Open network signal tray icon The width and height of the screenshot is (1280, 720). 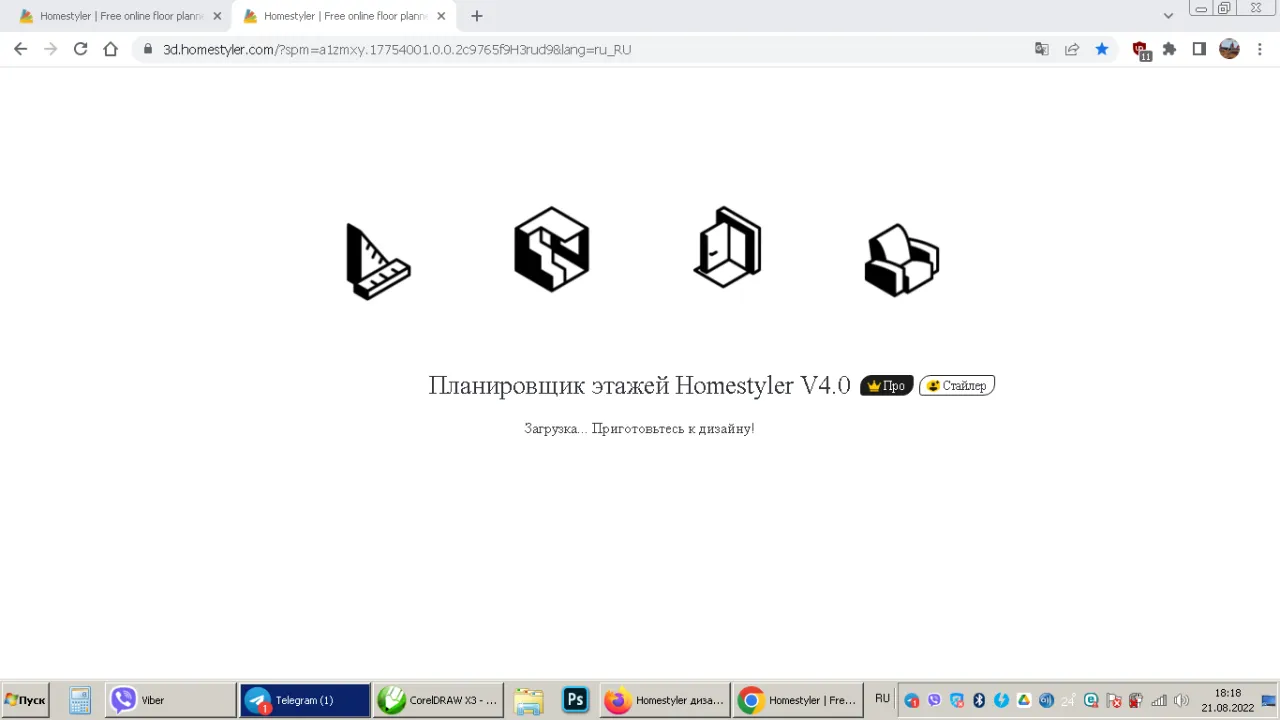pos(1159,700)
